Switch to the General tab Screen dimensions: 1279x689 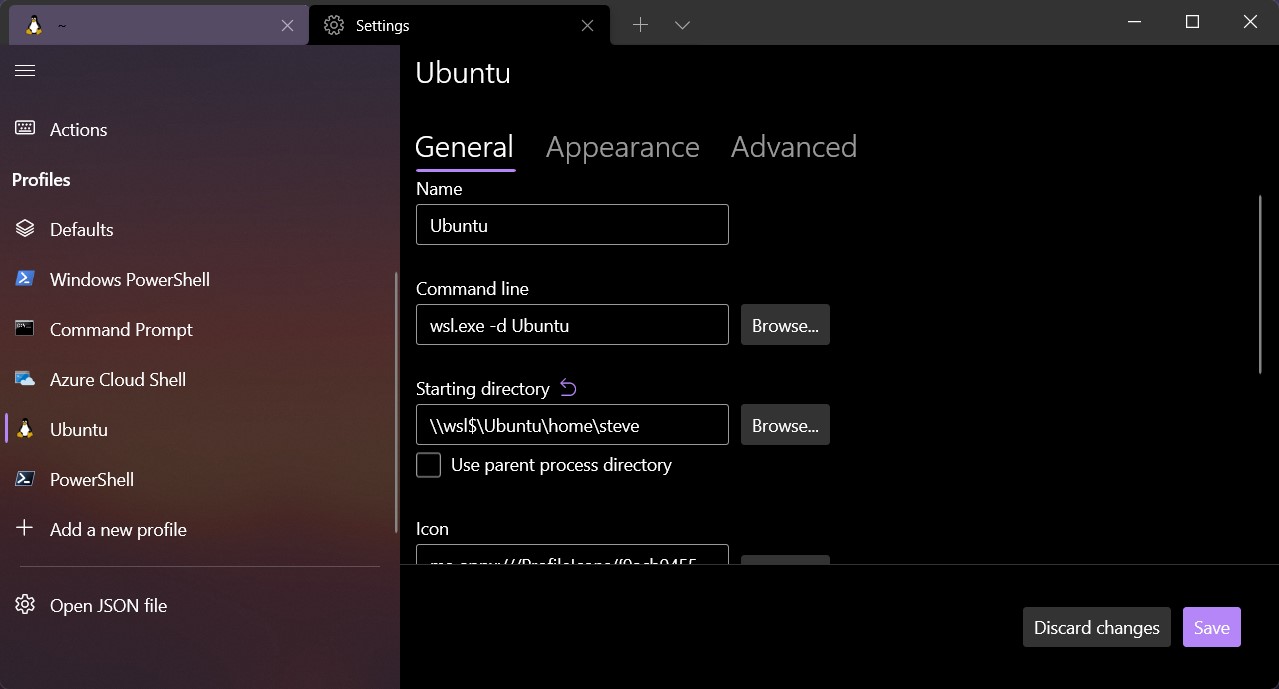464,147
